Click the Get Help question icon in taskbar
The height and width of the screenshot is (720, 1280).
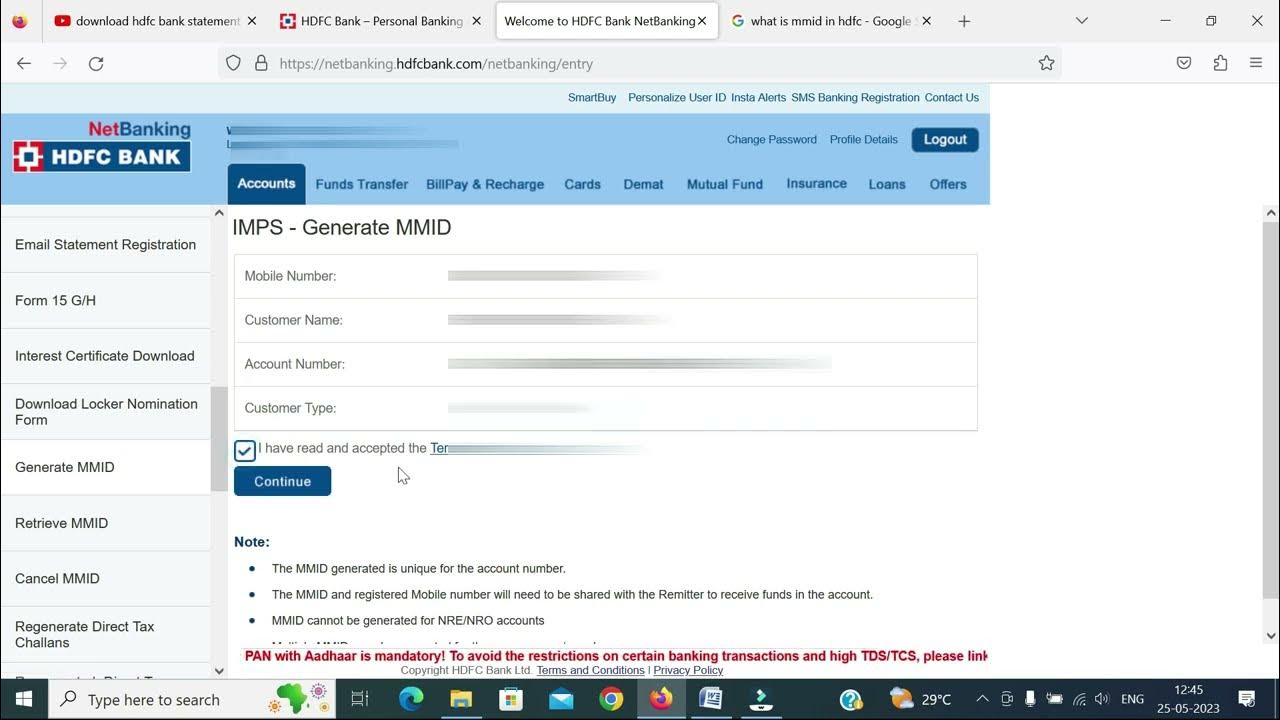coord(851,699)
